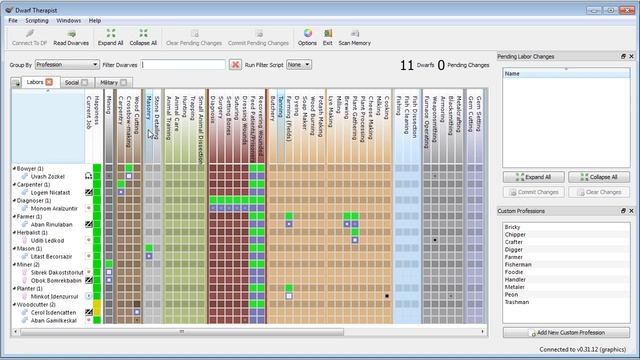Close the Custom Professions panel

click(631, 211)
